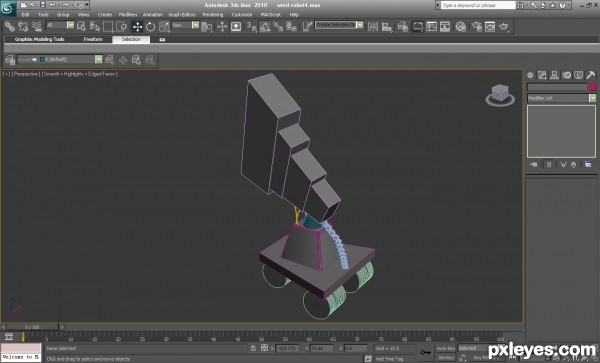Open the Material Editor
Viewport: 600px width, 363px height.
point(461,26)
